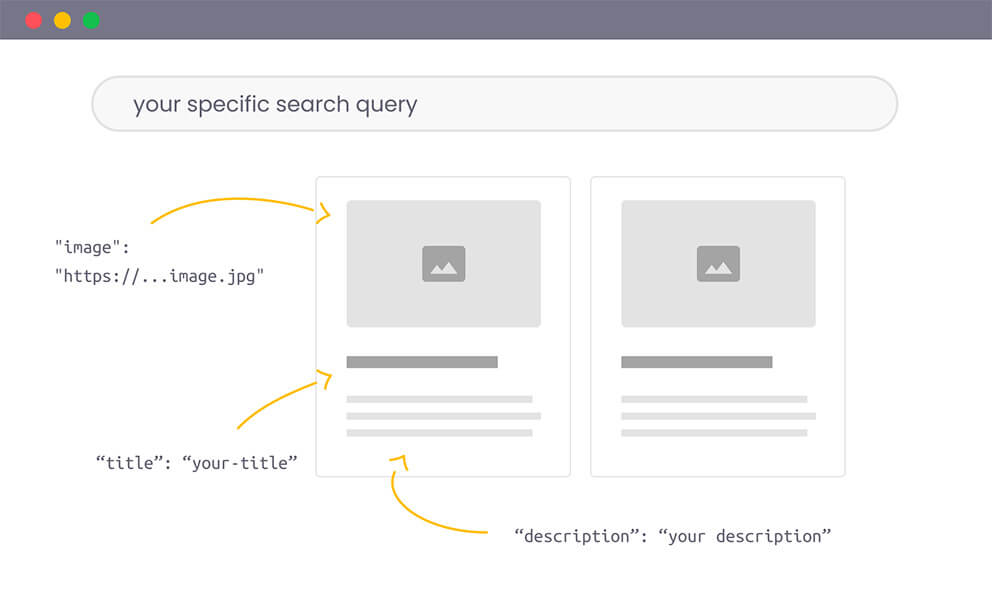This screenshot has height=596, width=992.
Task: Select the picture icon in left card
Action: pos(443,264)
